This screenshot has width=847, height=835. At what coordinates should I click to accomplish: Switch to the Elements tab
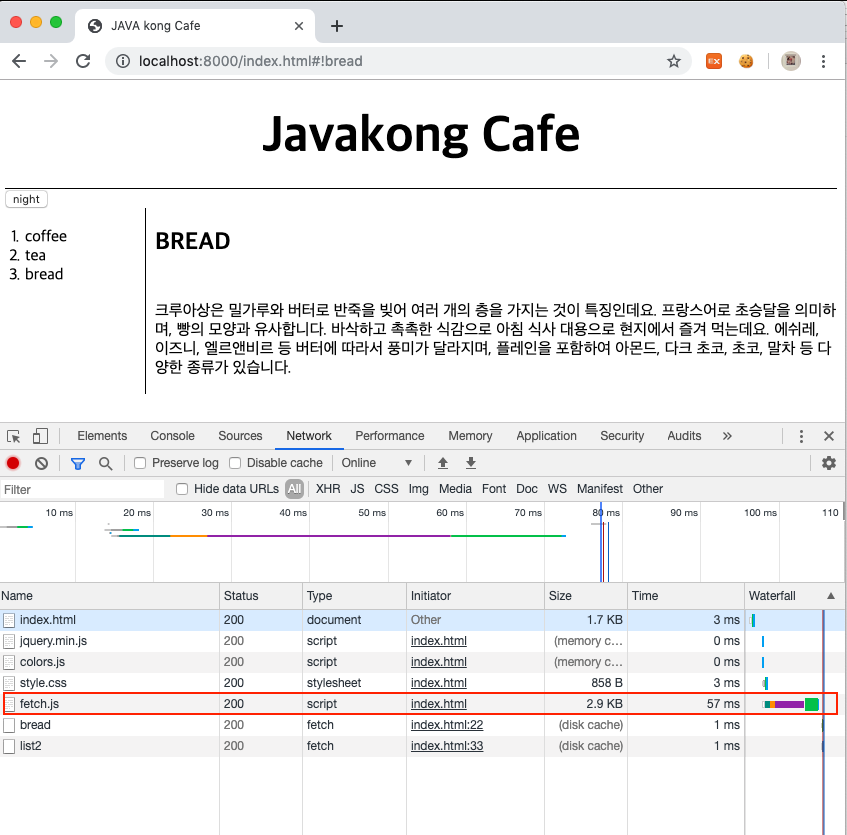tap(102, 436)
